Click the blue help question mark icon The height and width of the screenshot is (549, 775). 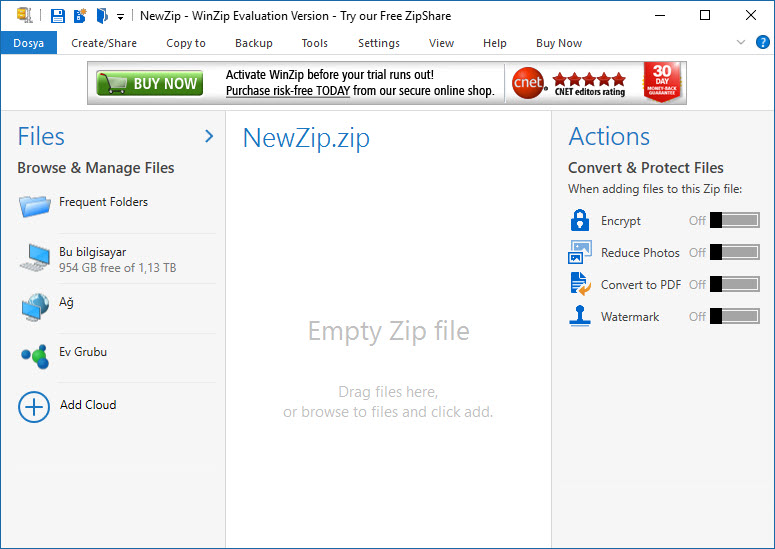tap(763, 42)
